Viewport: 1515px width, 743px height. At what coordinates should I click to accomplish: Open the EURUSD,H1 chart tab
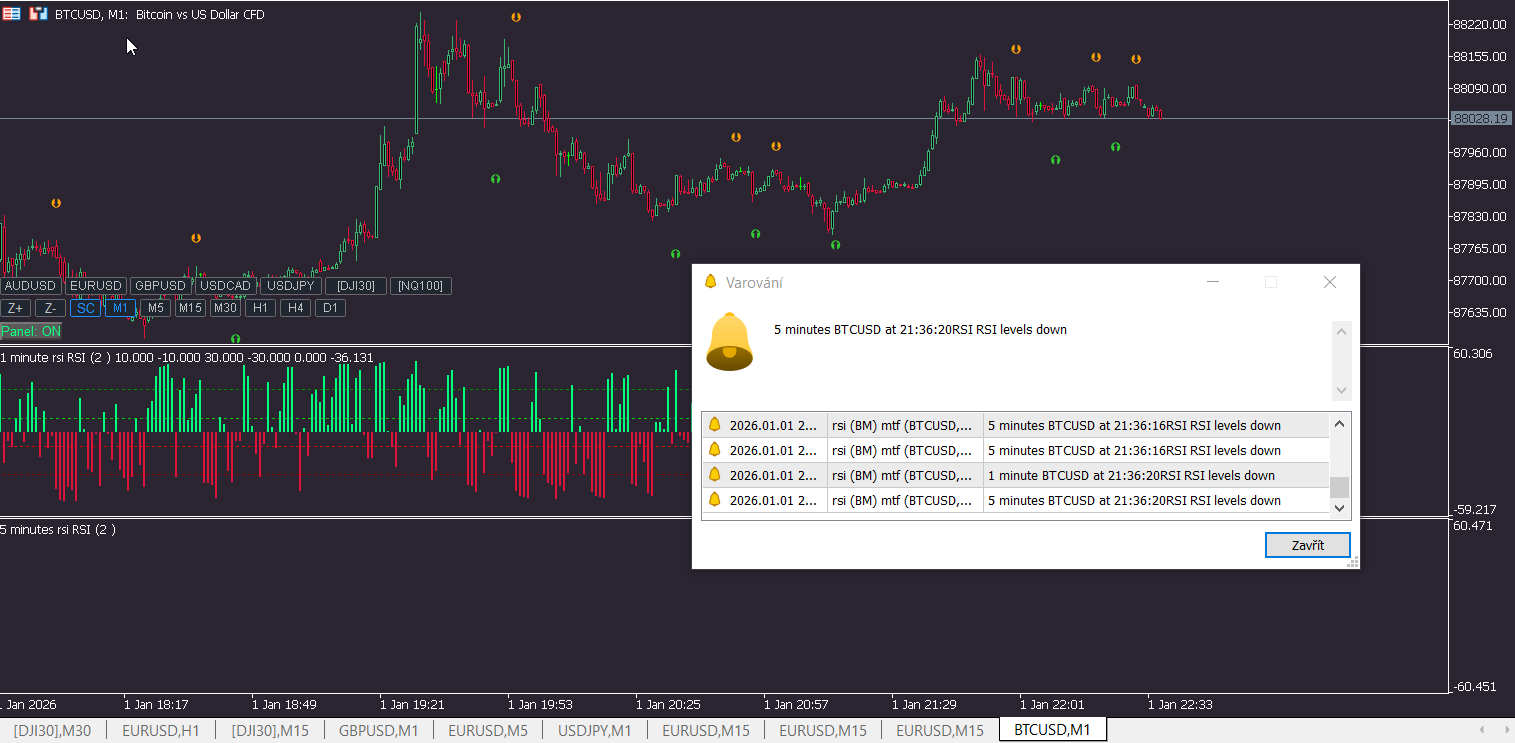pyautogui.click(x=161, y=731)
